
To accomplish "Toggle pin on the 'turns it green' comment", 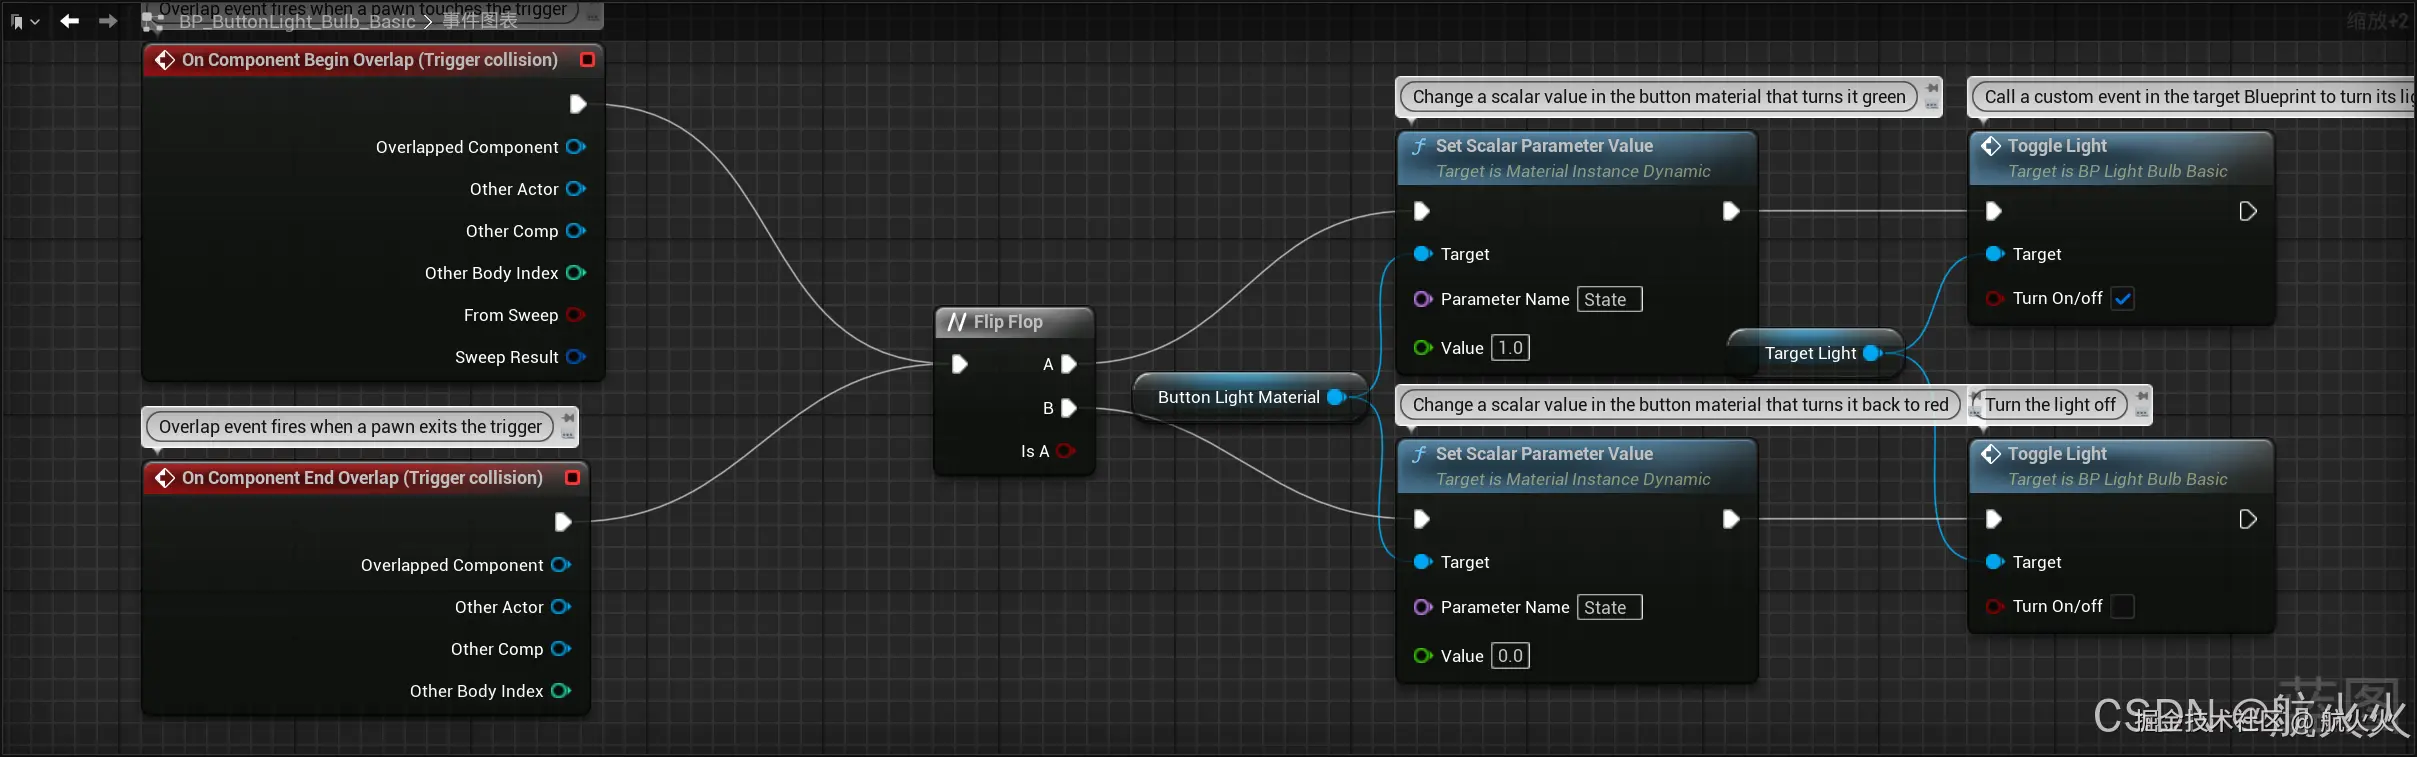I will (1932, 88).
